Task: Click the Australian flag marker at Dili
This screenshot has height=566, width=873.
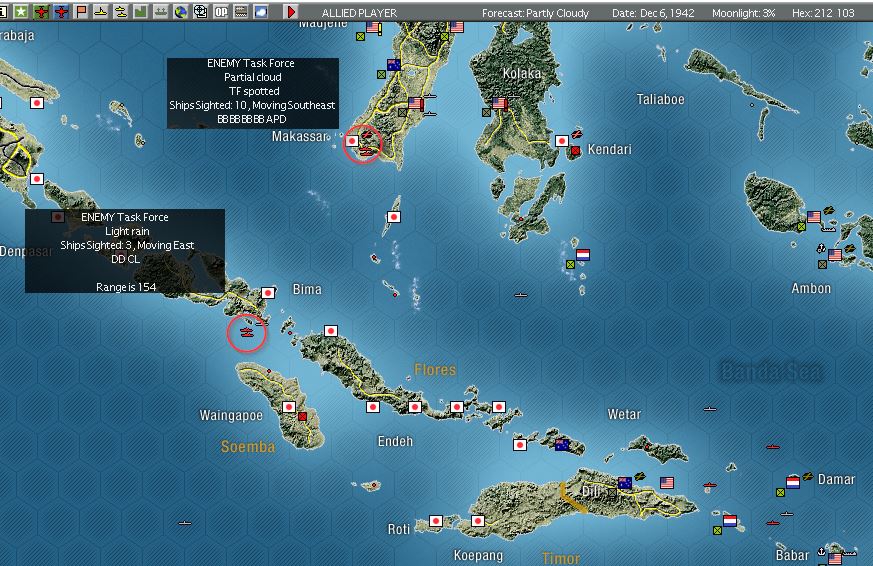Action: pyautogui.click(x=625, y=483)
